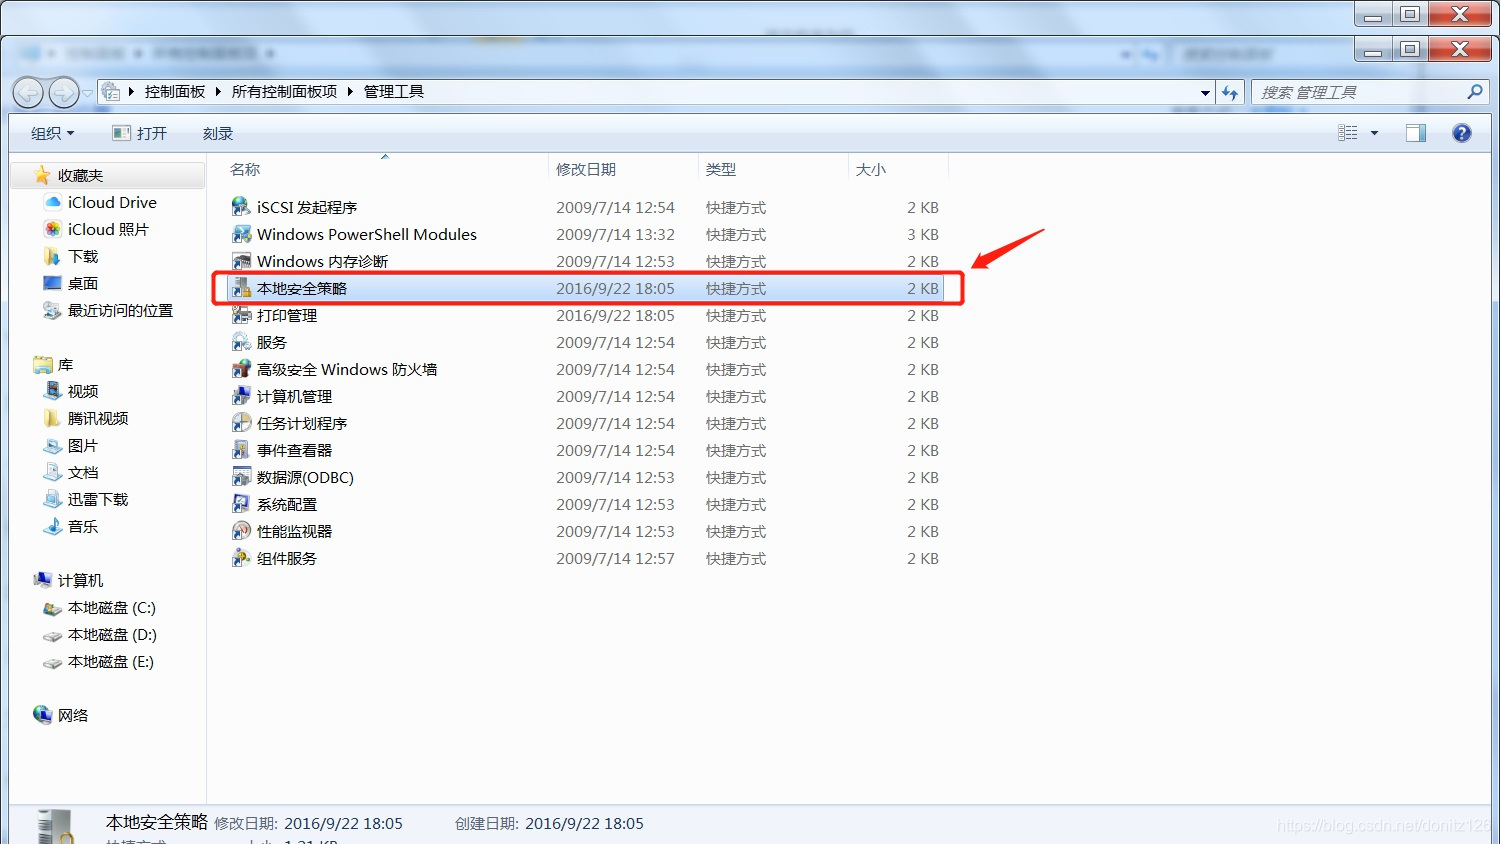
Task: Sort by the 名称 column header
Action: (x=245, y=170)
